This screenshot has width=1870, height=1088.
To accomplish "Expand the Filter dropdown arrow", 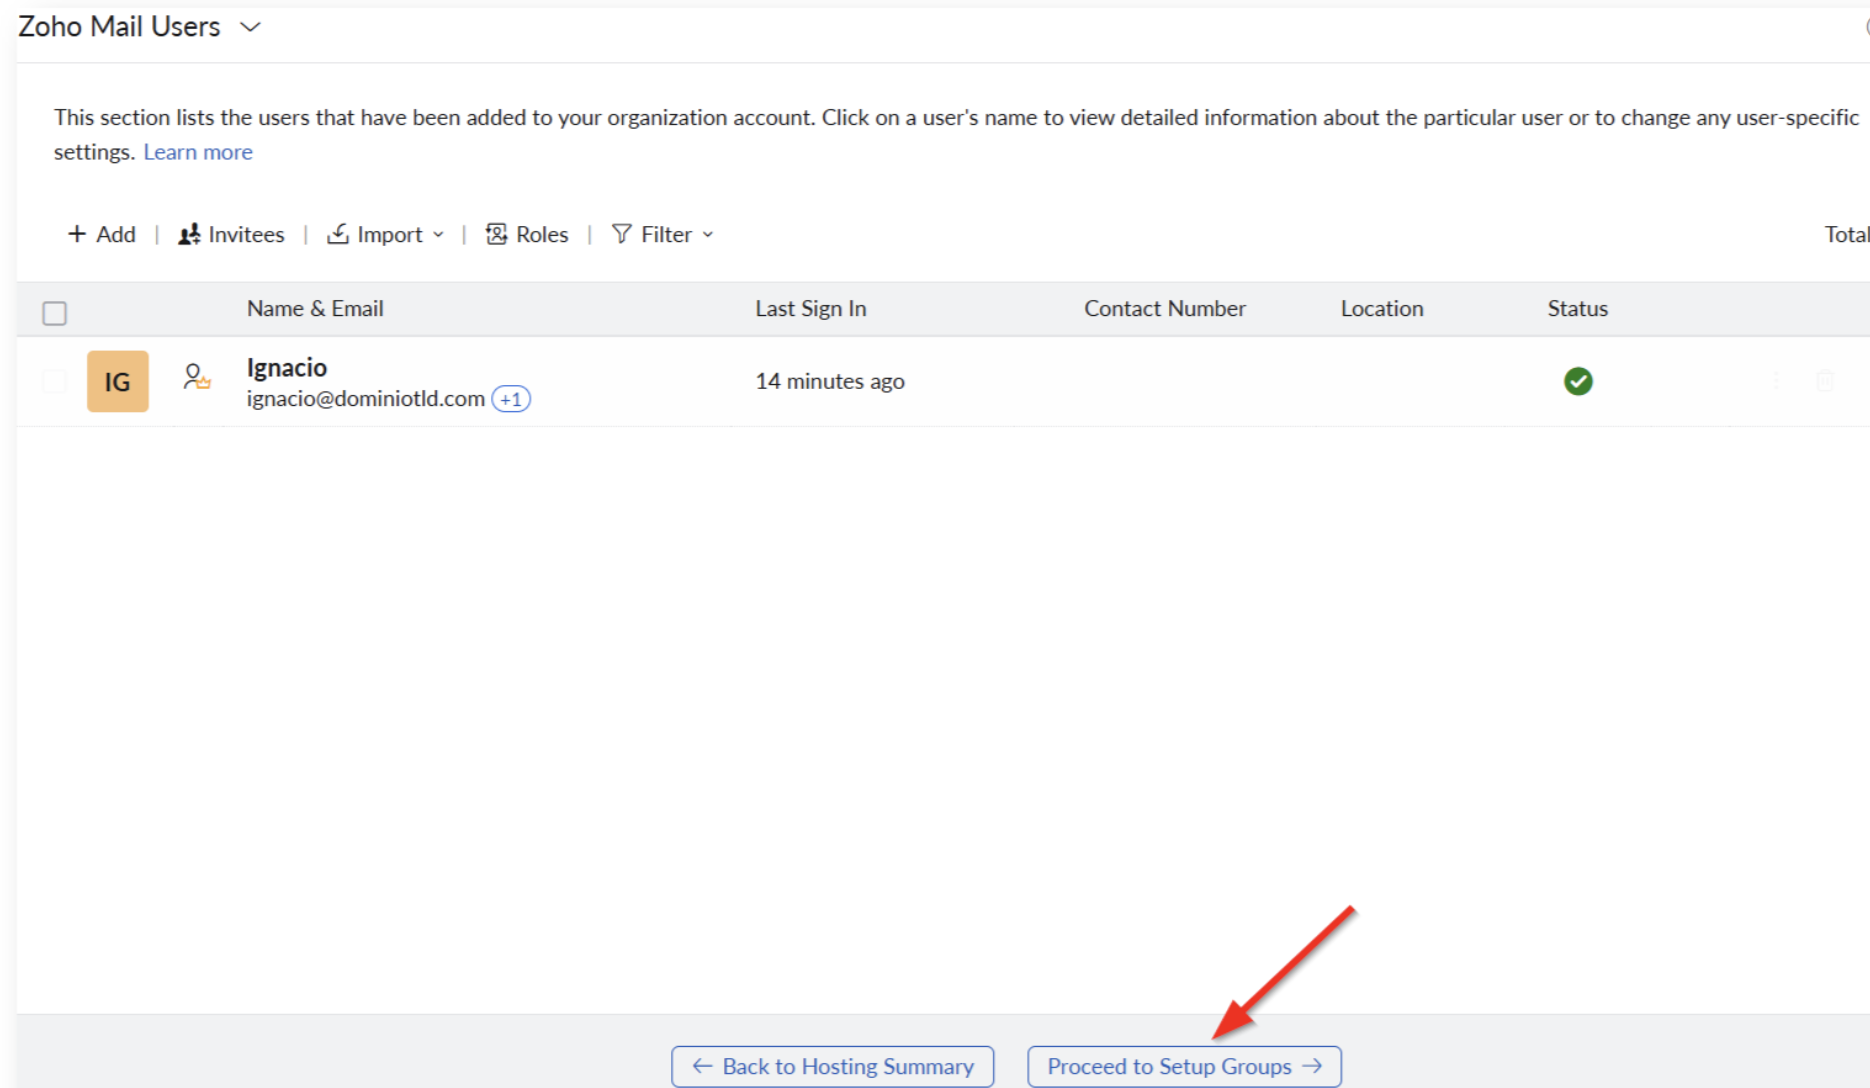I will coord(708,234).
